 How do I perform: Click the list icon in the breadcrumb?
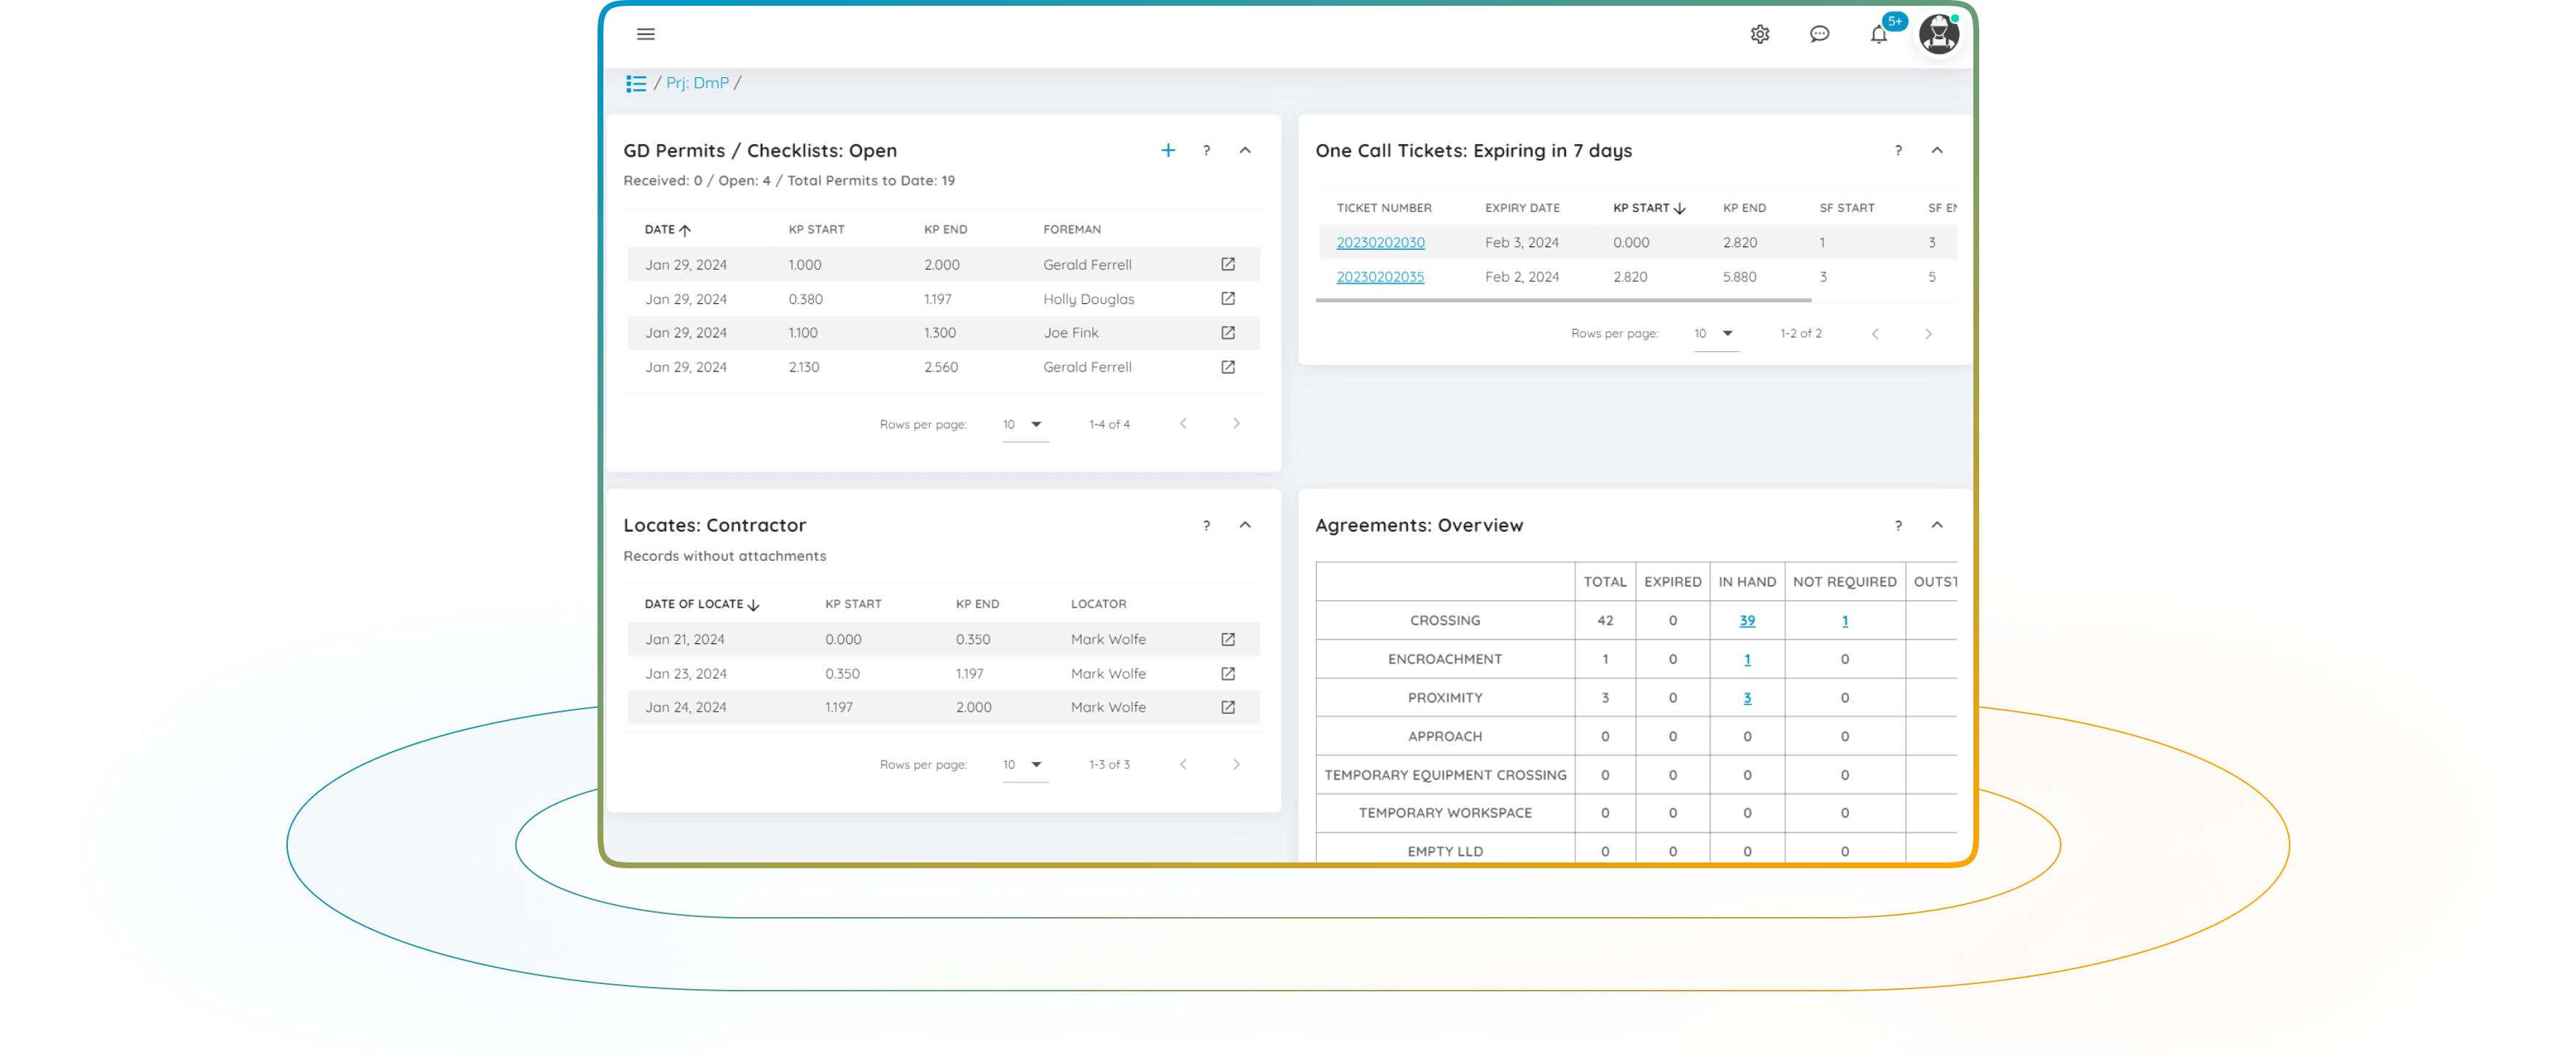tap(636, 83)
